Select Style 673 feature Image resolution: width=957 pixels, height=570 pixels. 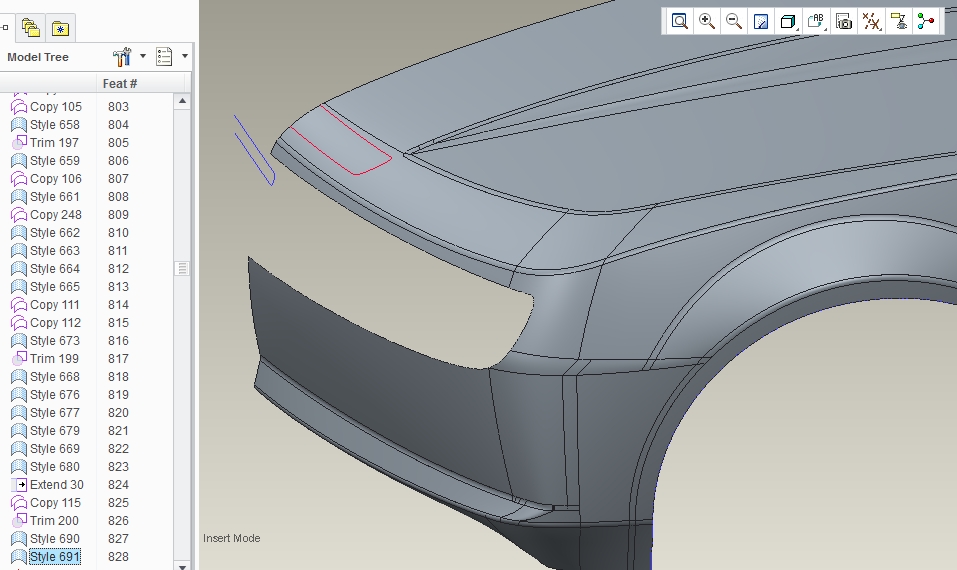pos(55,341)
